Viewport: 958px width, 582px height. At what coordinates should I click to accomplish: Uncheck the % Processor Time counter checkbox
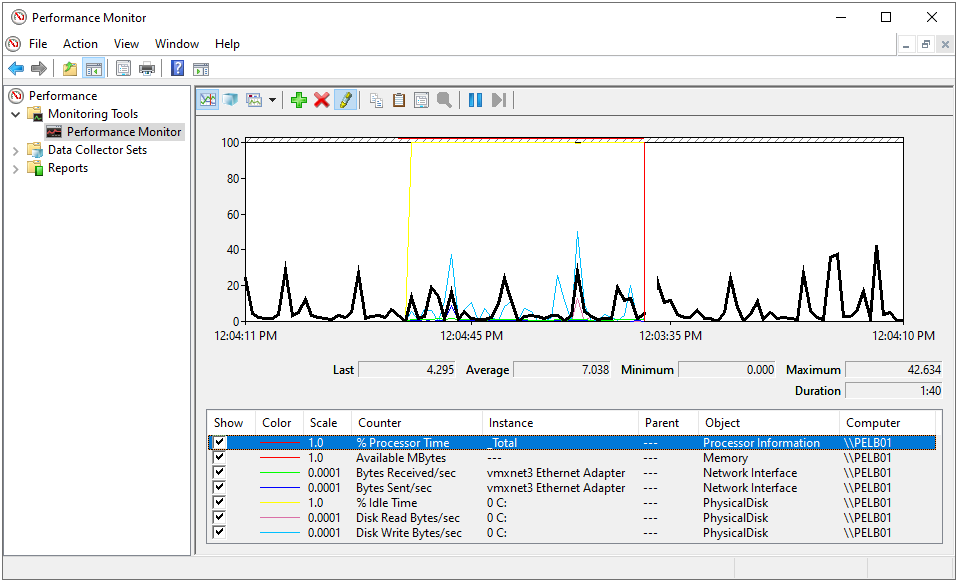click(x=220, y=443)
